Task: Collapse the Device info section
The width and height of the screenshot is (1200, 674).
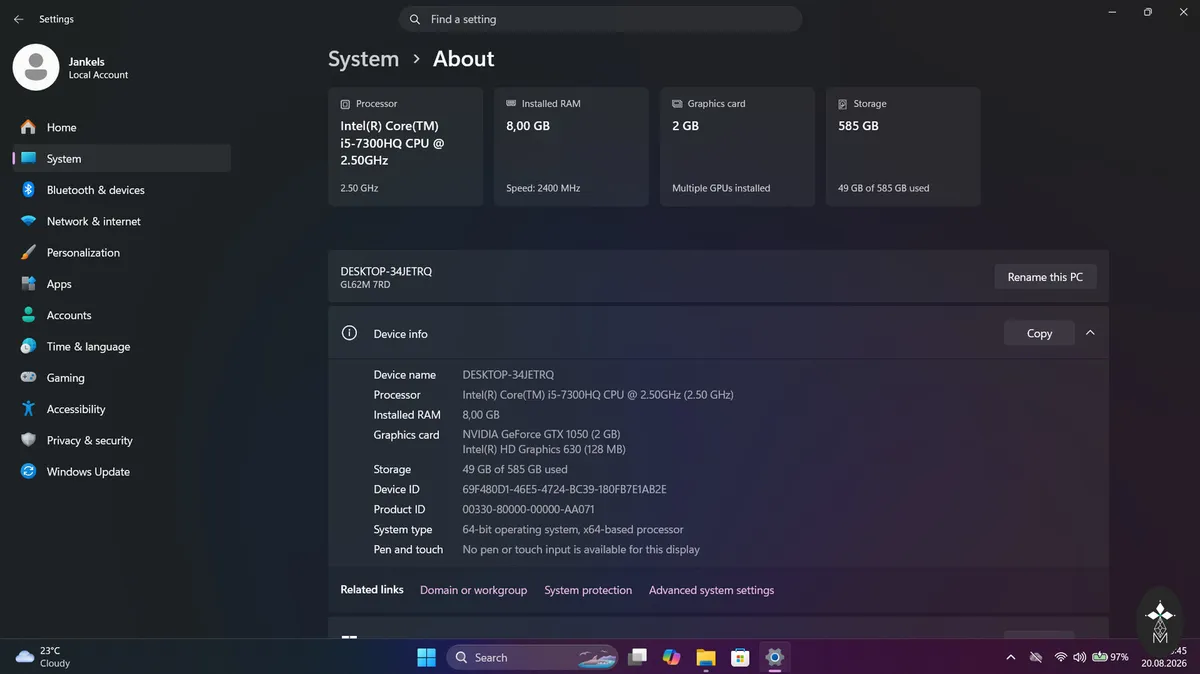Action: pos(1090,333)
